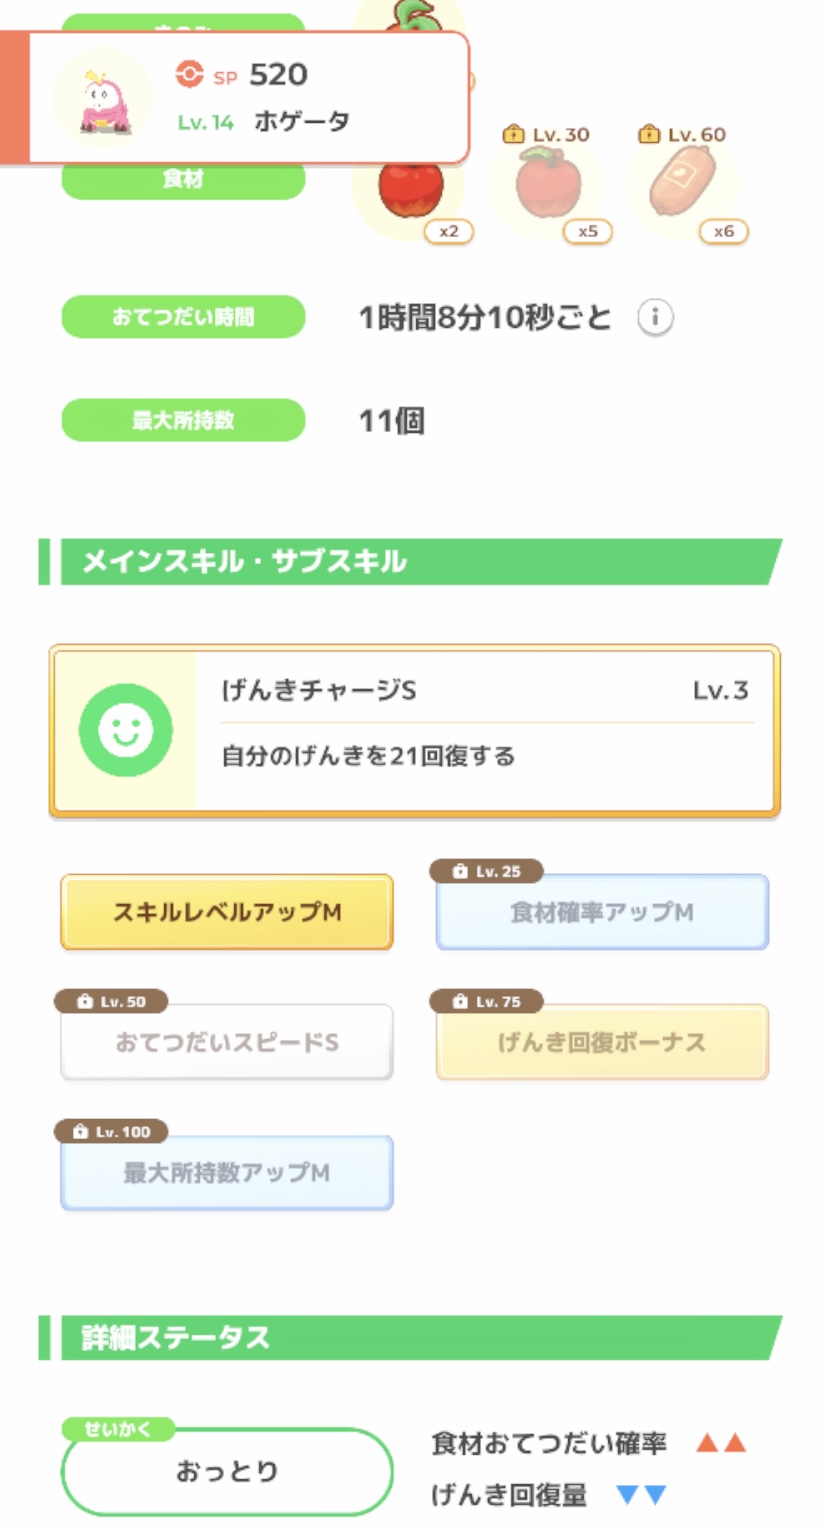Select the locked 食材確率アップM sub skill
This screenshot has height=1526, width=828.
[602, 913]
